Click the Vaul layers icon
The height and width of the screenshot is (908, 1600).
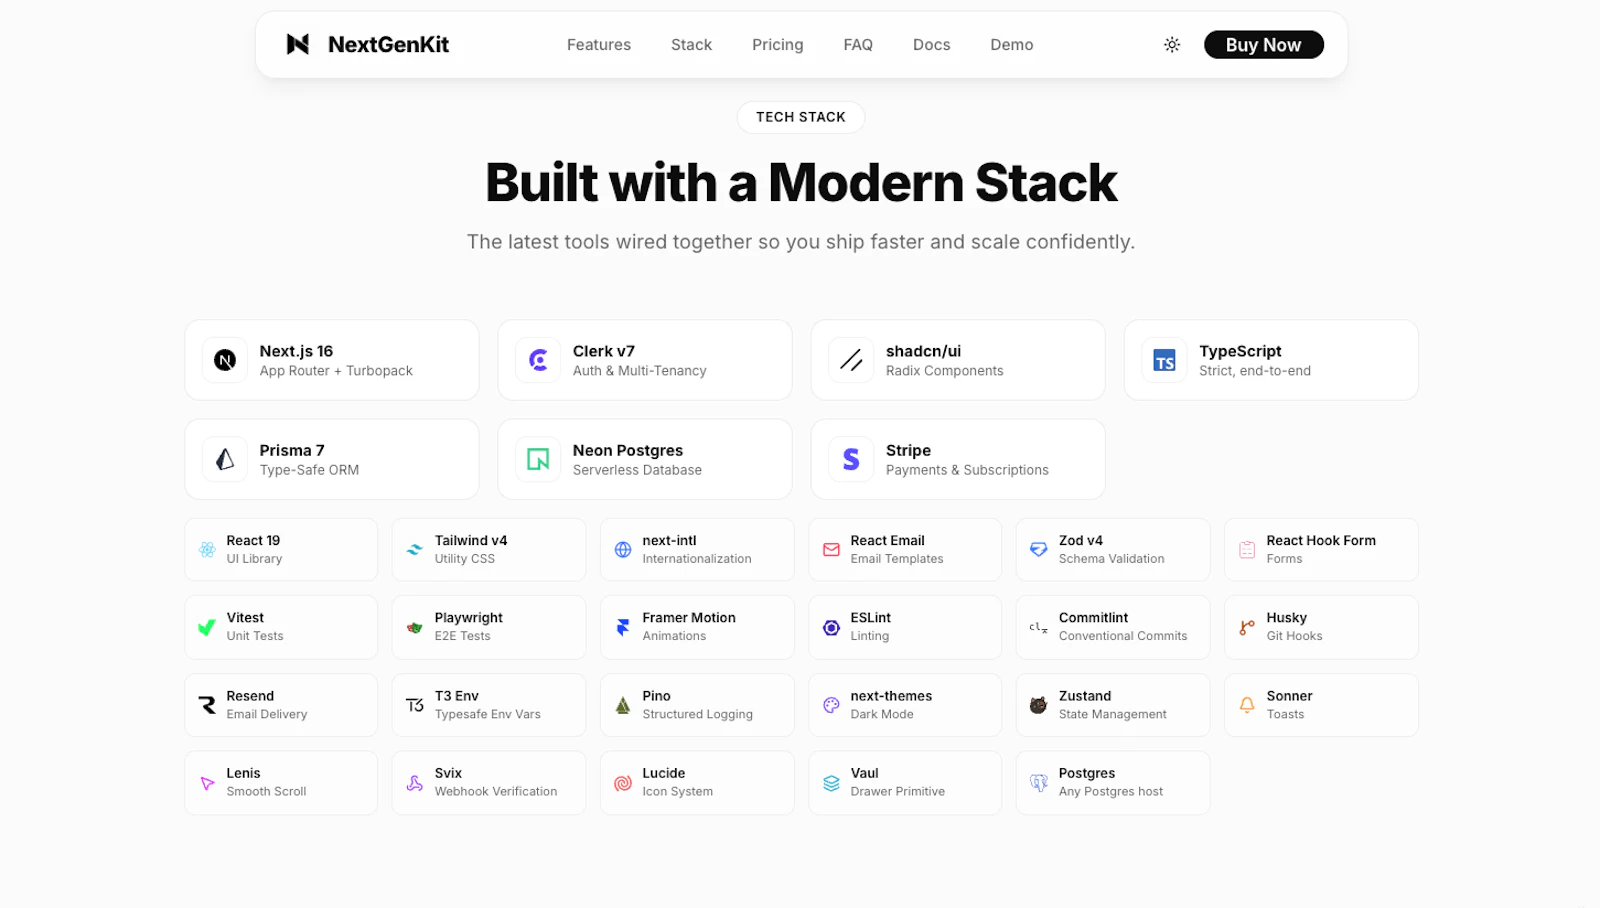831,783
